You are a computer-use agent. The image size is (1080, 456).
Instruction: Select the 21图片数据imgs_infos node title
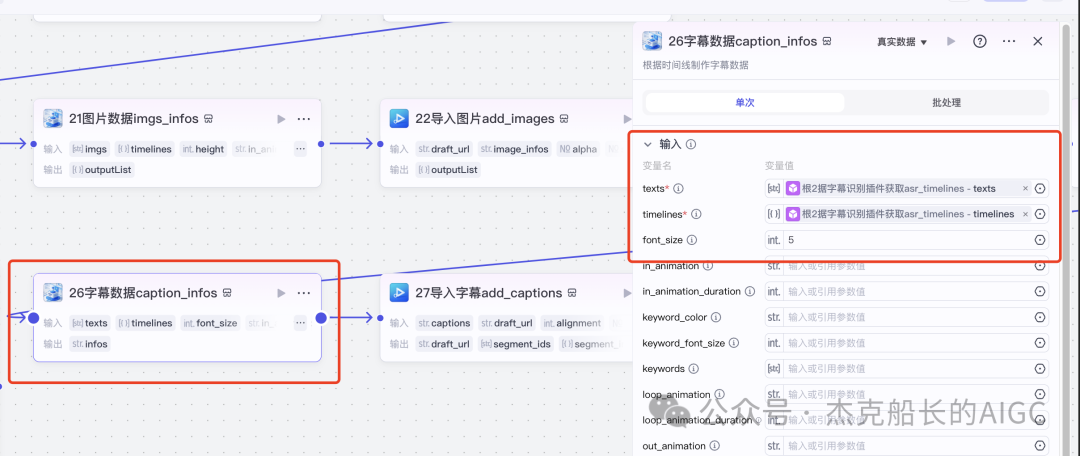tap(134, 119)
